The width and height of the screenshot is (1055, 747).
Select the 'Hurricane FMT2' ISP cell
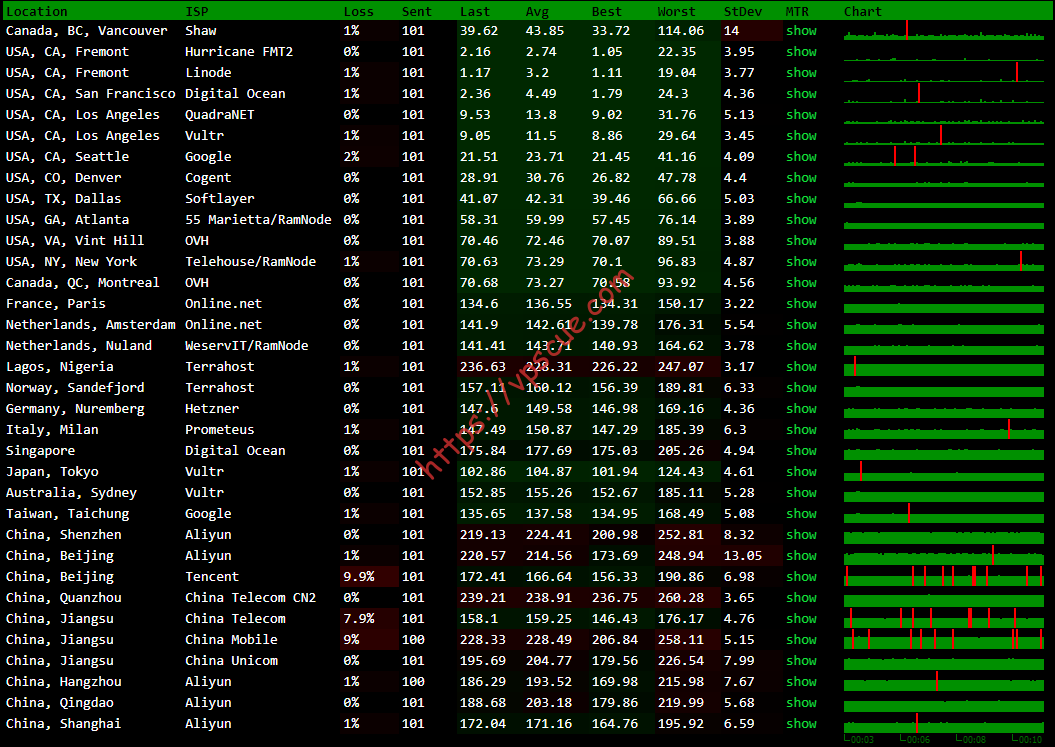pyautogui.click(x=239, y=52)
